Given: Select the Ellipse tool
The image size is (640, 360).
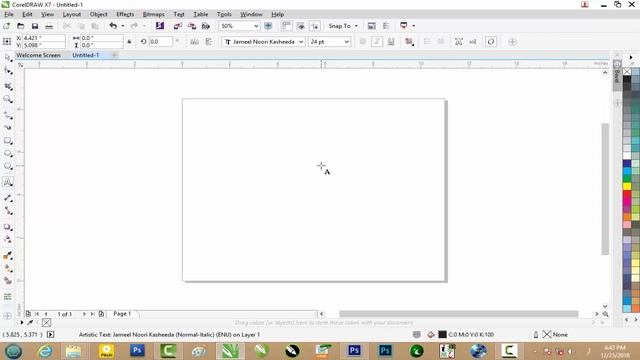Looking at the screenshot, I should (8, 154).
